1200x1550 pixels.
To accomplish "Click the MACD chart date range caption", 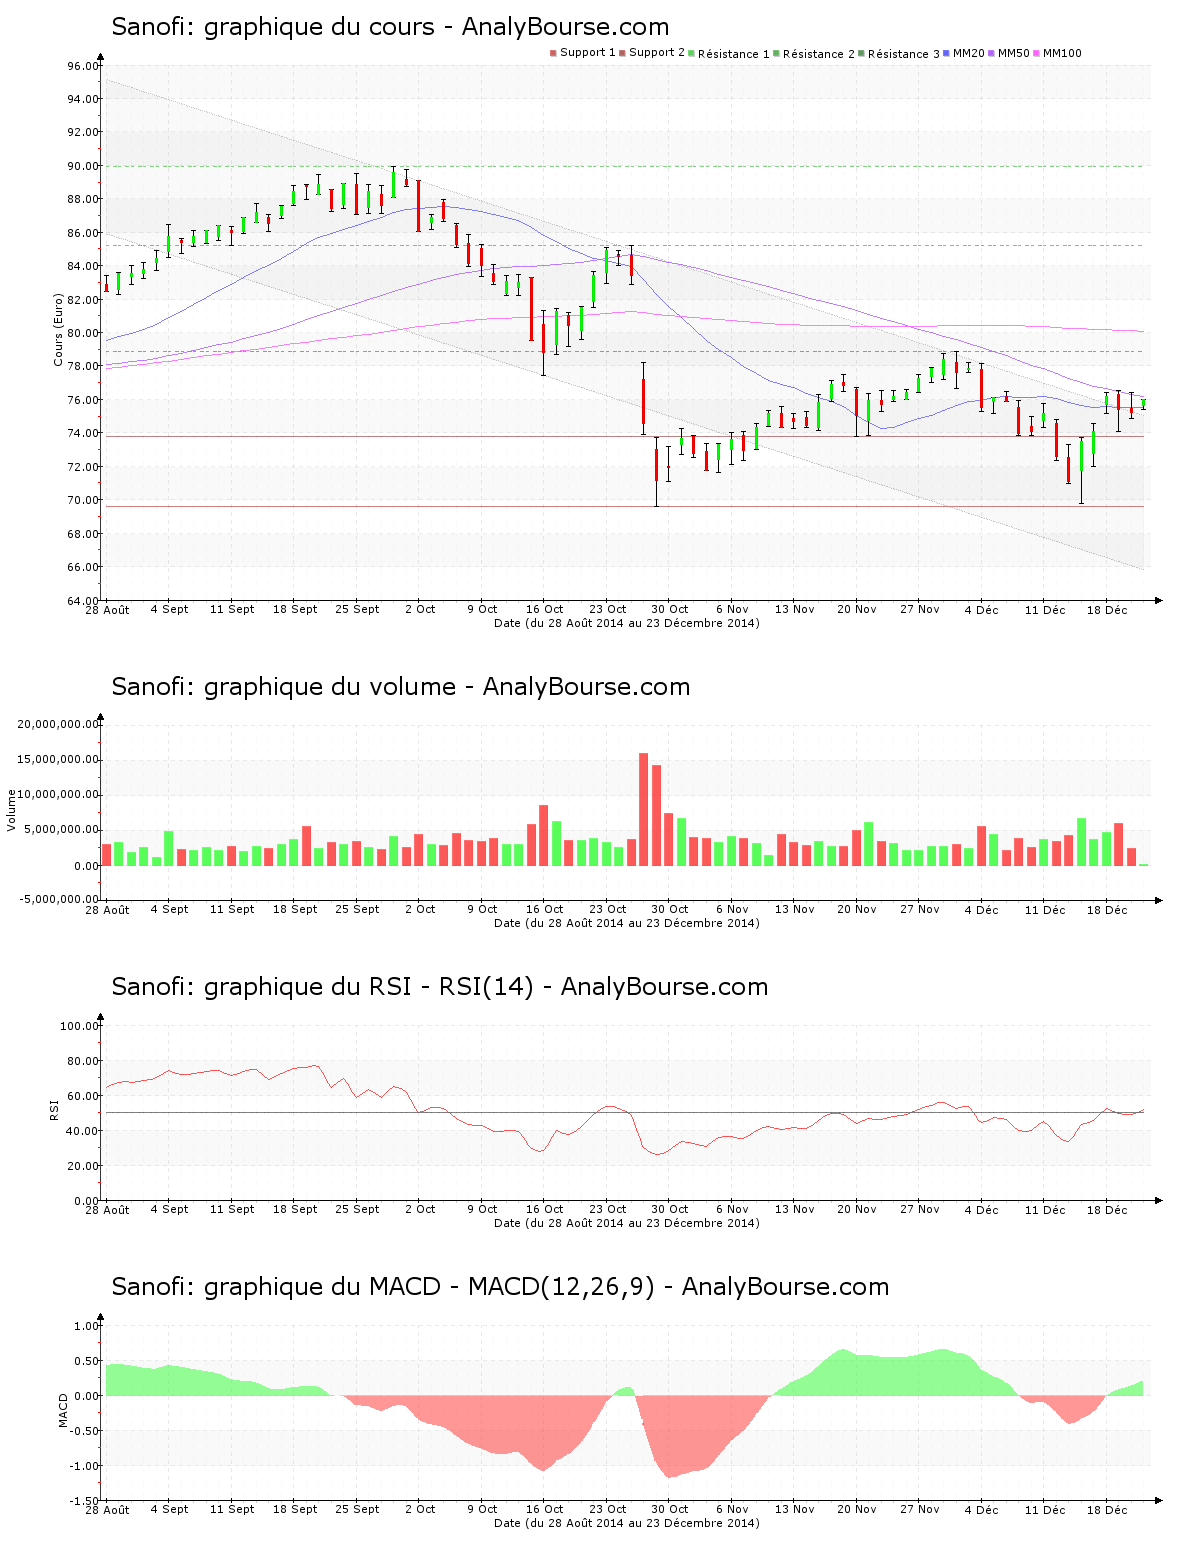I will click(627, 1523).
